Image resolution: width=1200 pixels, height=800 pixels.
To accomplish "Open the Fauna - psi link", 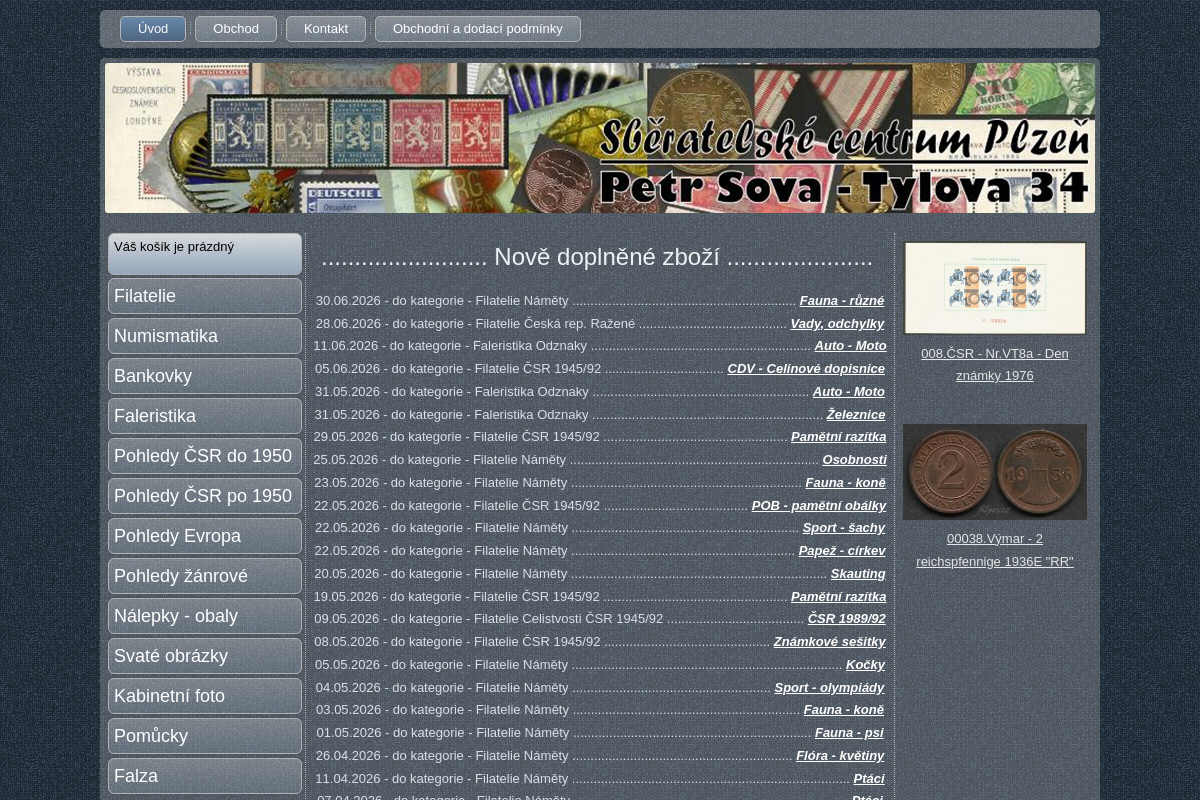I will click(x=849, y=733).
